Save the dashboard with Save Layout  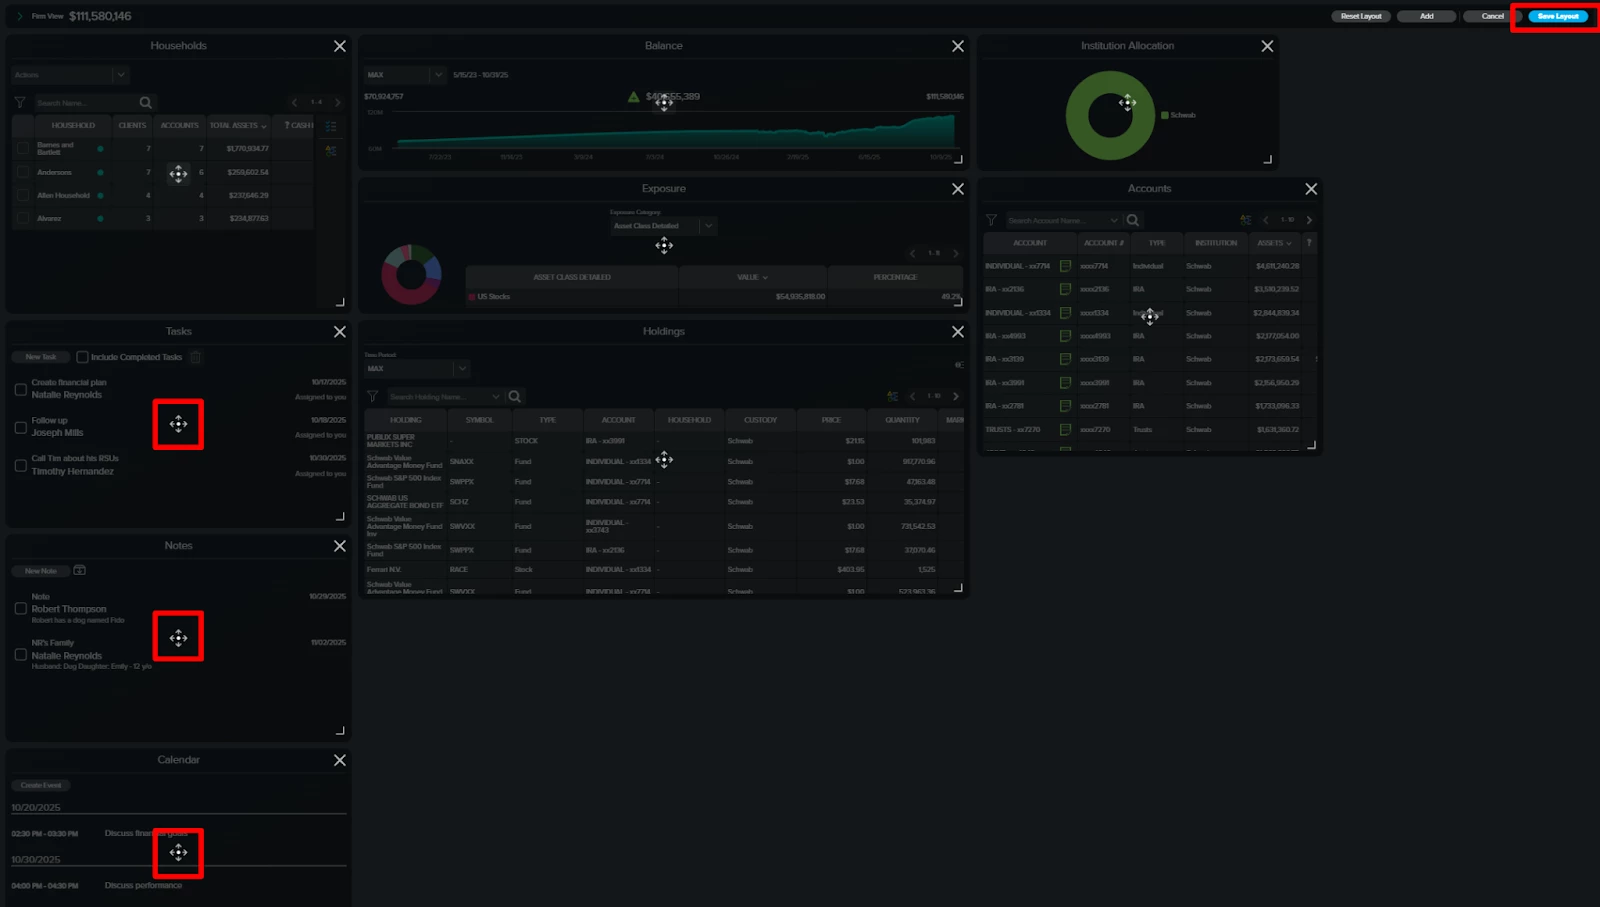pos(1558,16)
